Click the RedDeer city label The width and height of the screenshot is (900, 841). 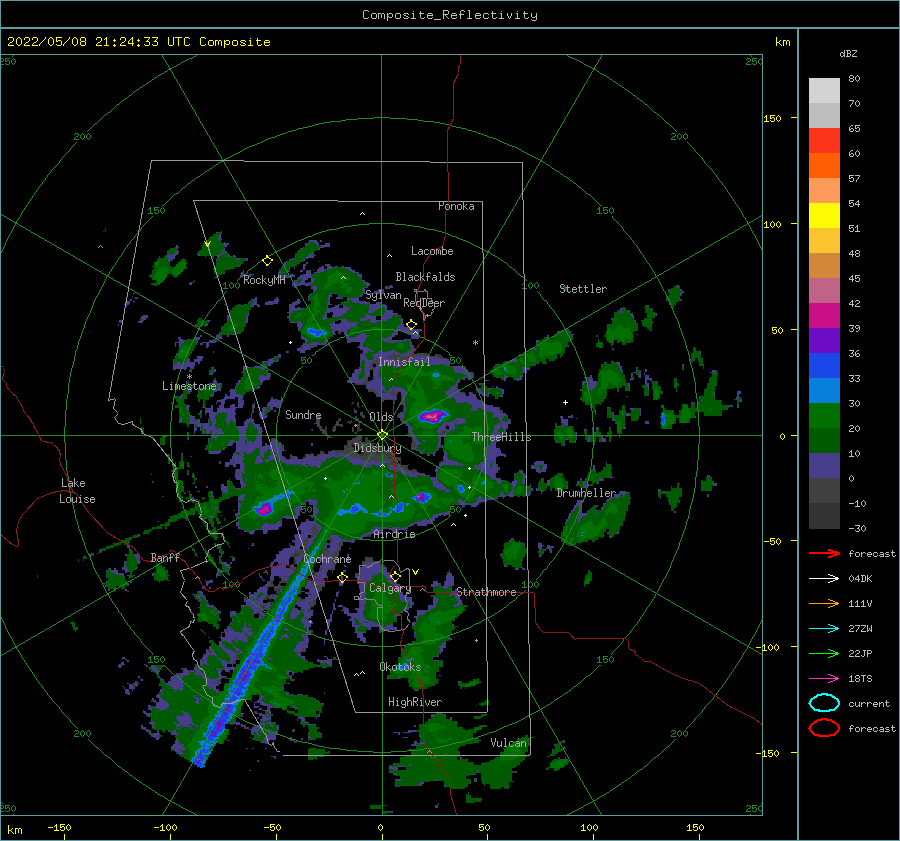click(x=424, y=303)
